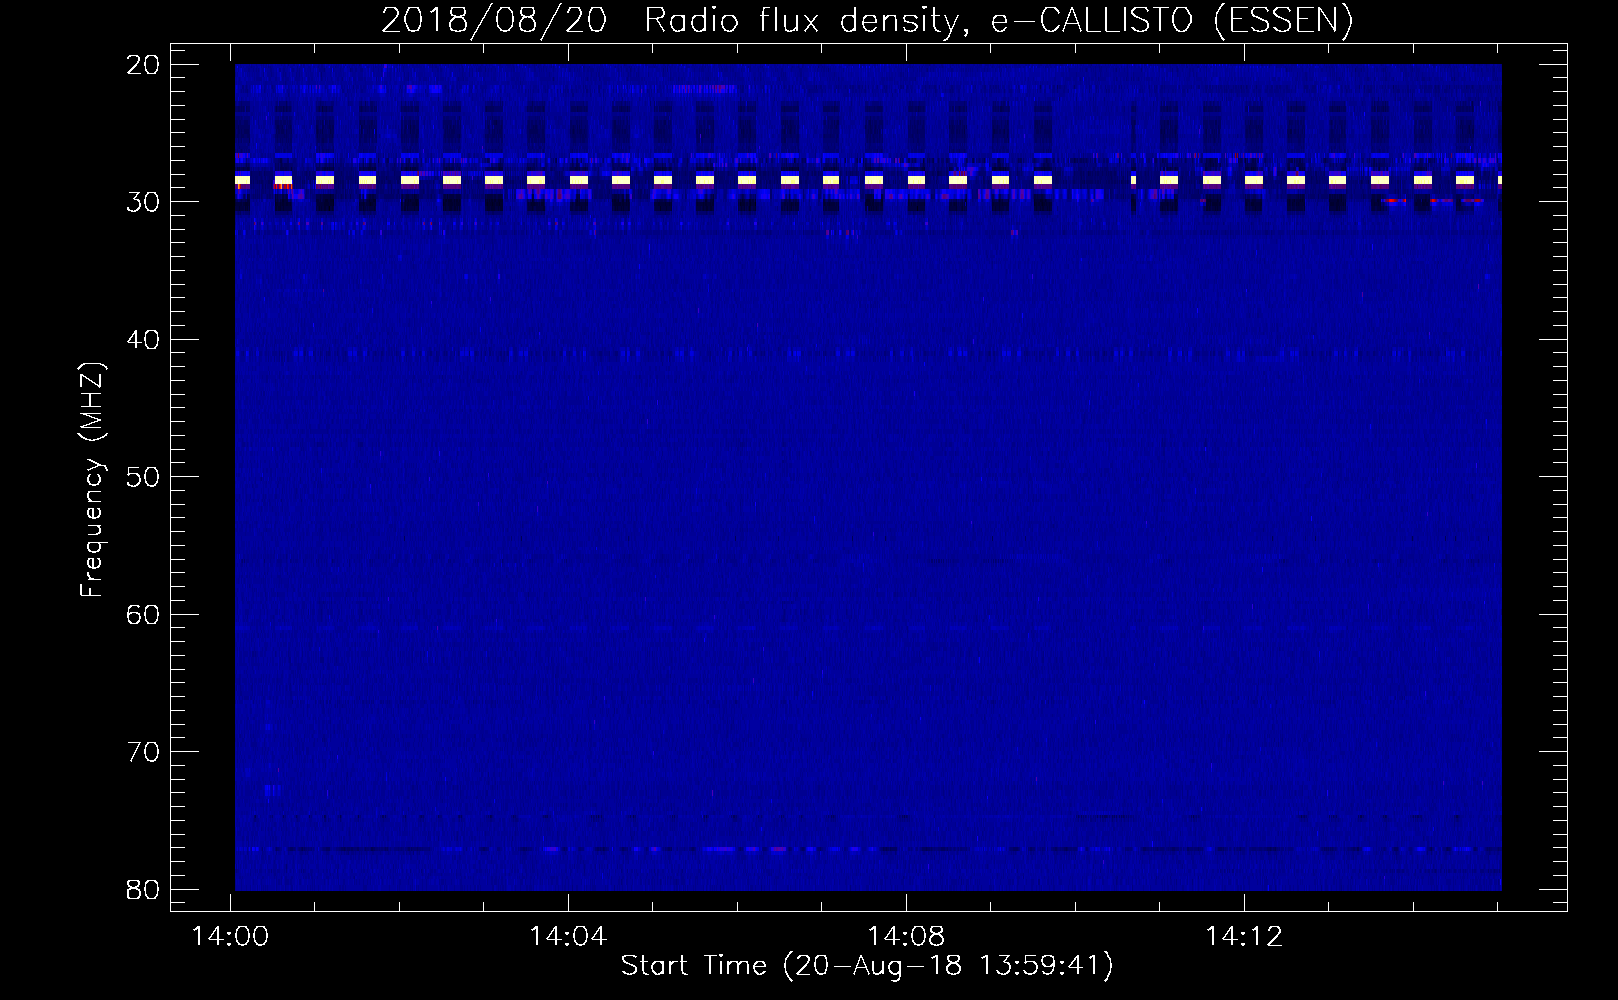Click the 14:12 time tick label
Image resolution: width=1618 pixels, height=1000 pixels.
pyautogui.click(x=1245, y=937)
